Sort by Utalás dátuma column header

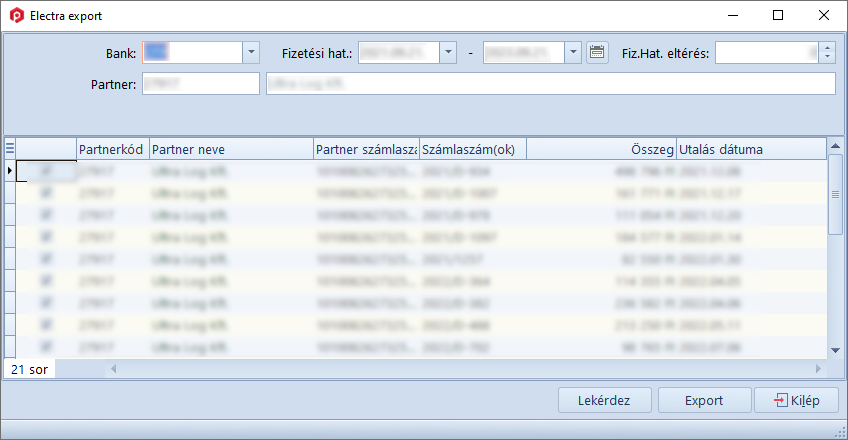tap(751, 149)
